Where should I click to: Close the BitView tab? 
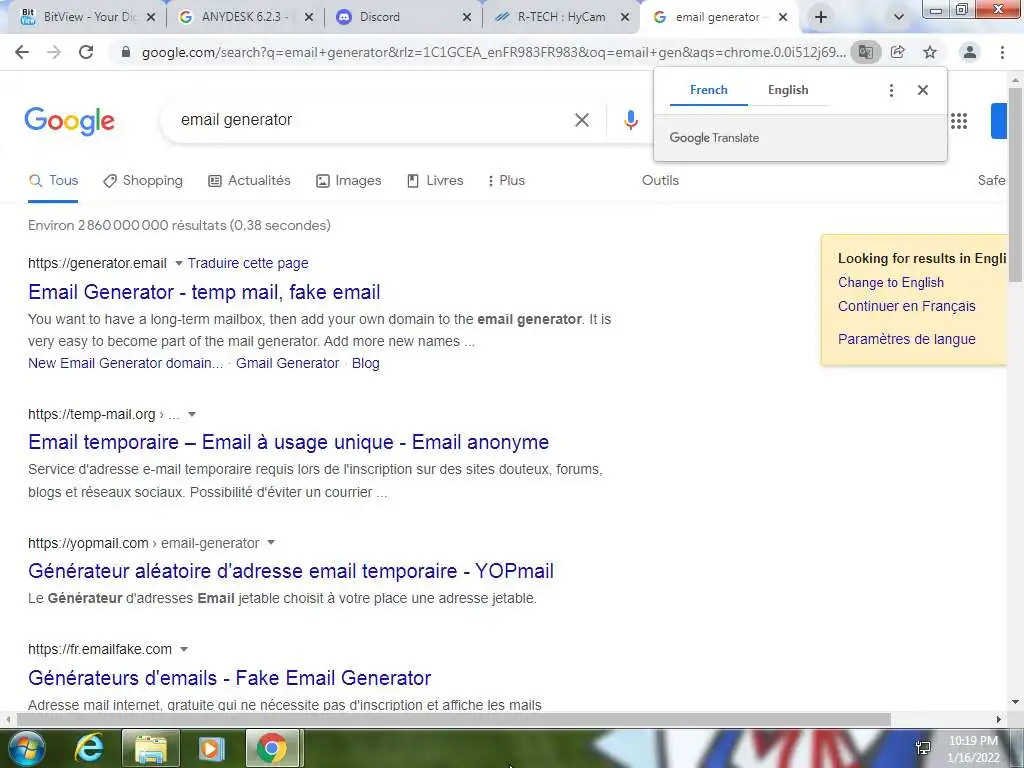[x=151, y=17]
